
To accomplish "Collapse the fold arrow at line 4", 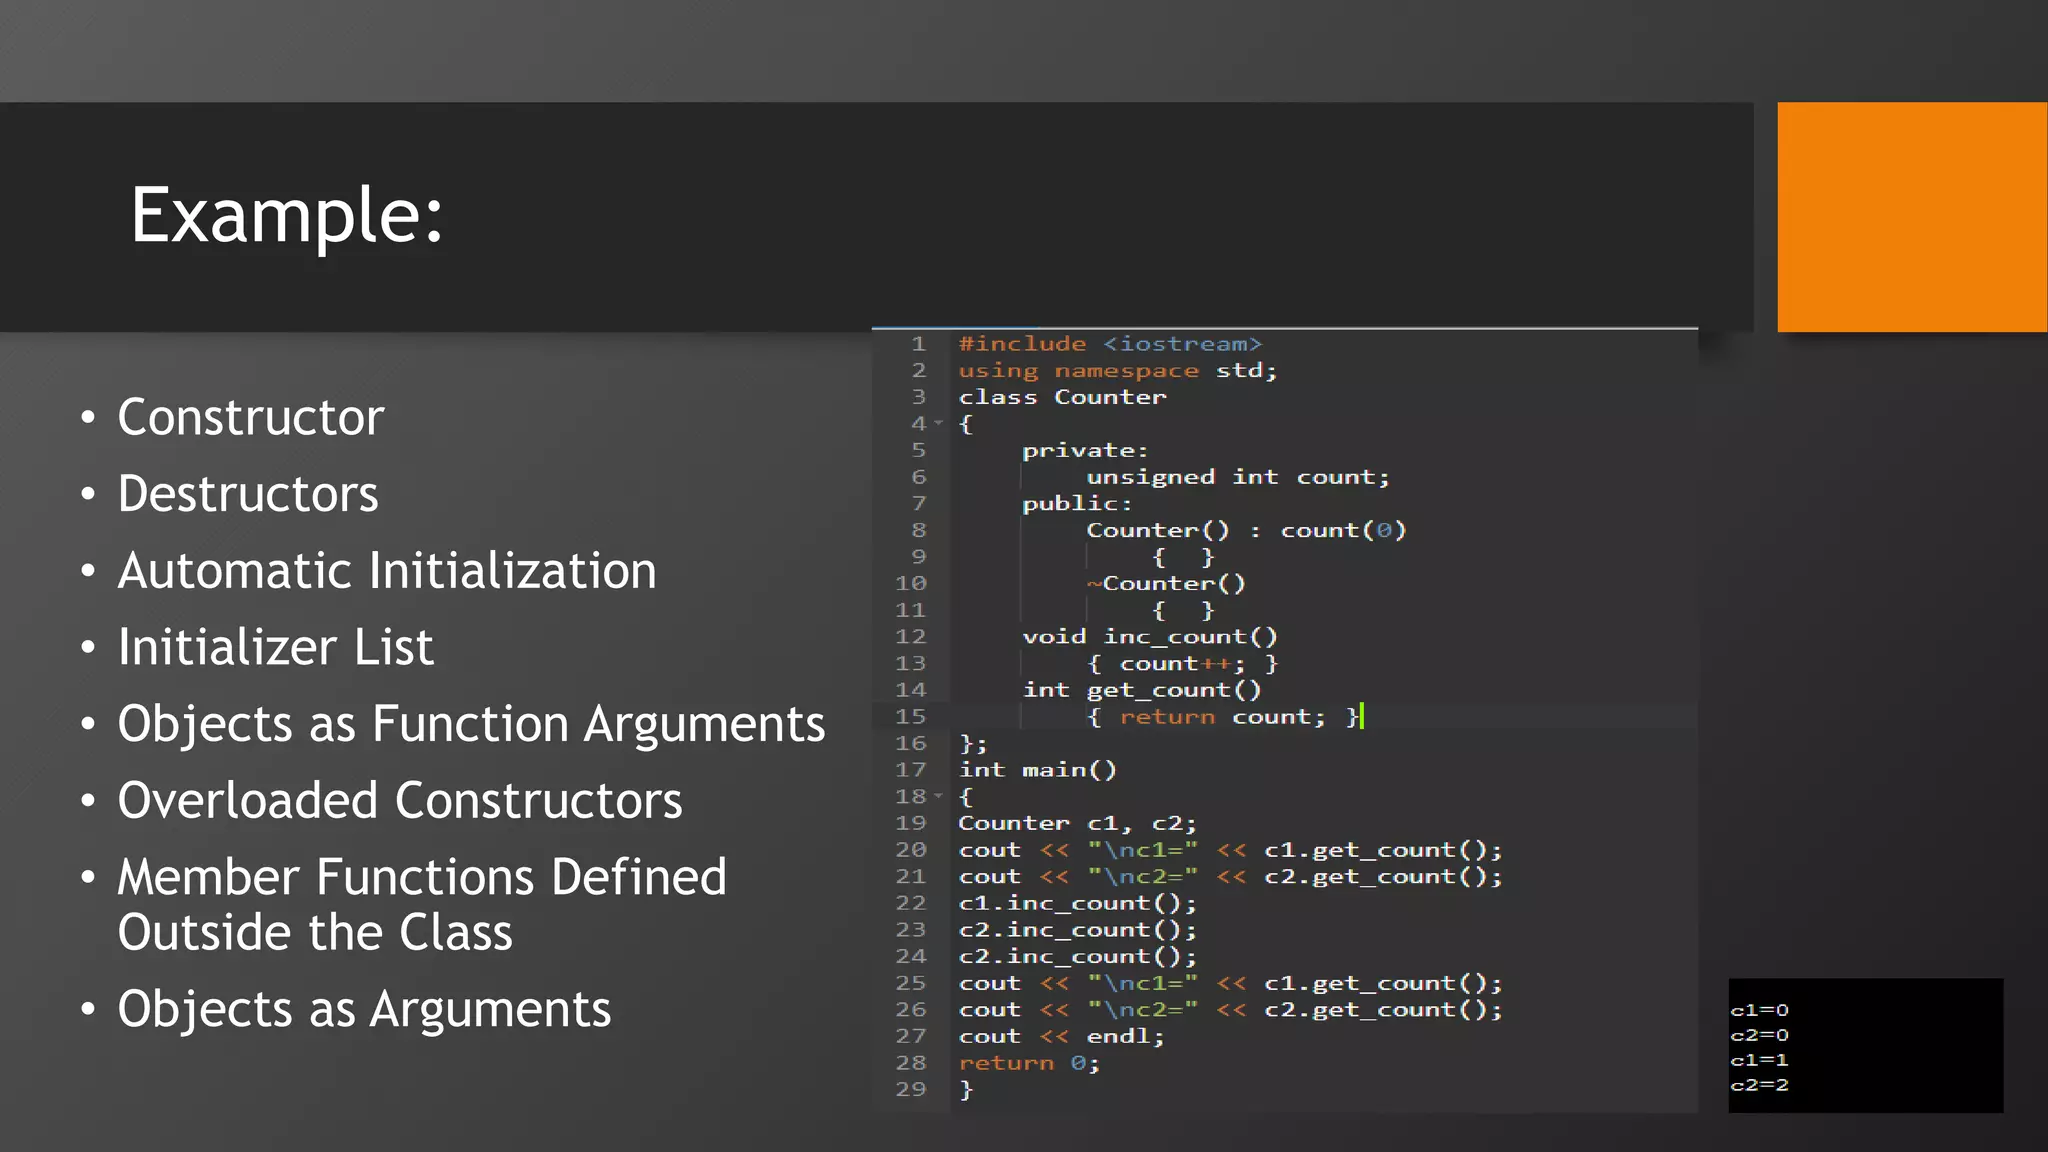I will click(x=938, y=424).
